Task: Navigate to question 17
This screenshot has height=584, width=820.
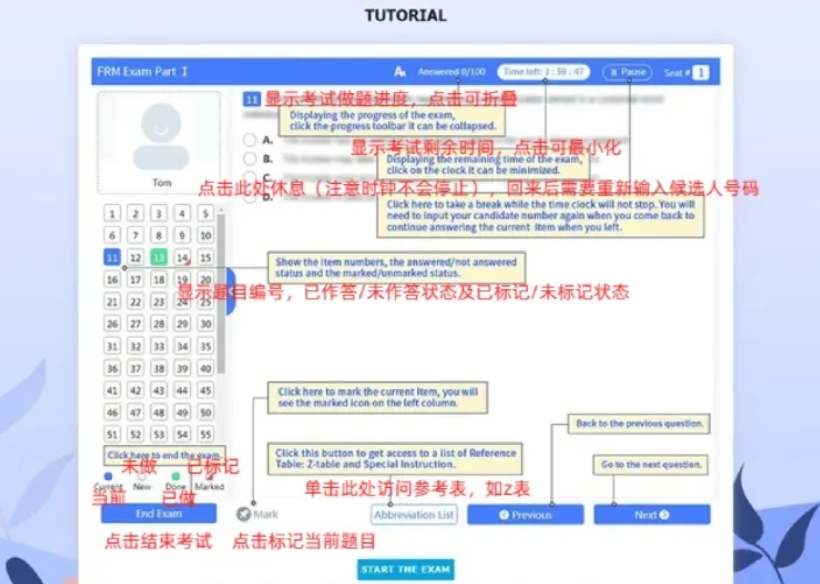Action: pyautogui.click(x=135, y=280)
